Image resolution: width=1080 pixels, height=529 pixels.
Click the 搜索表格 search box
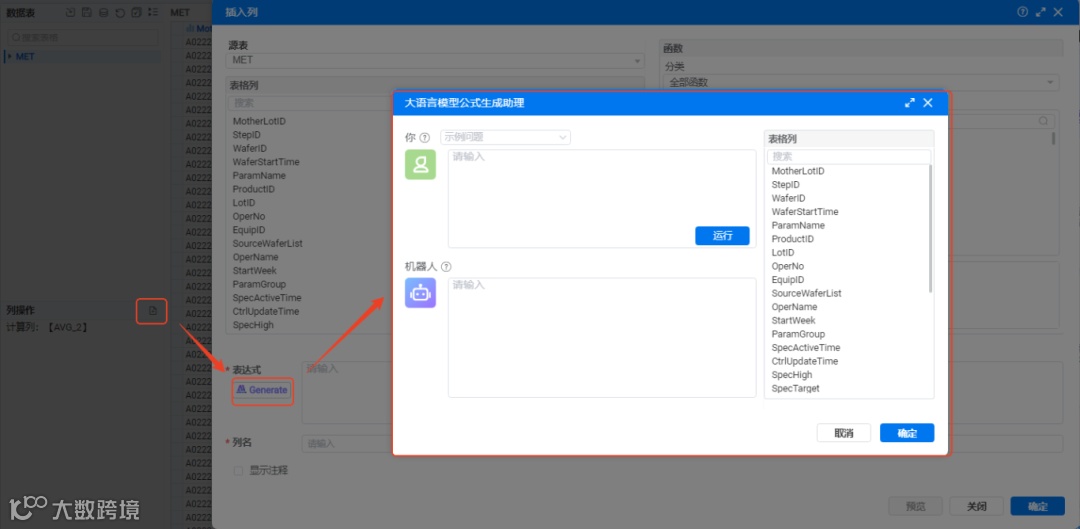point(83,37)
